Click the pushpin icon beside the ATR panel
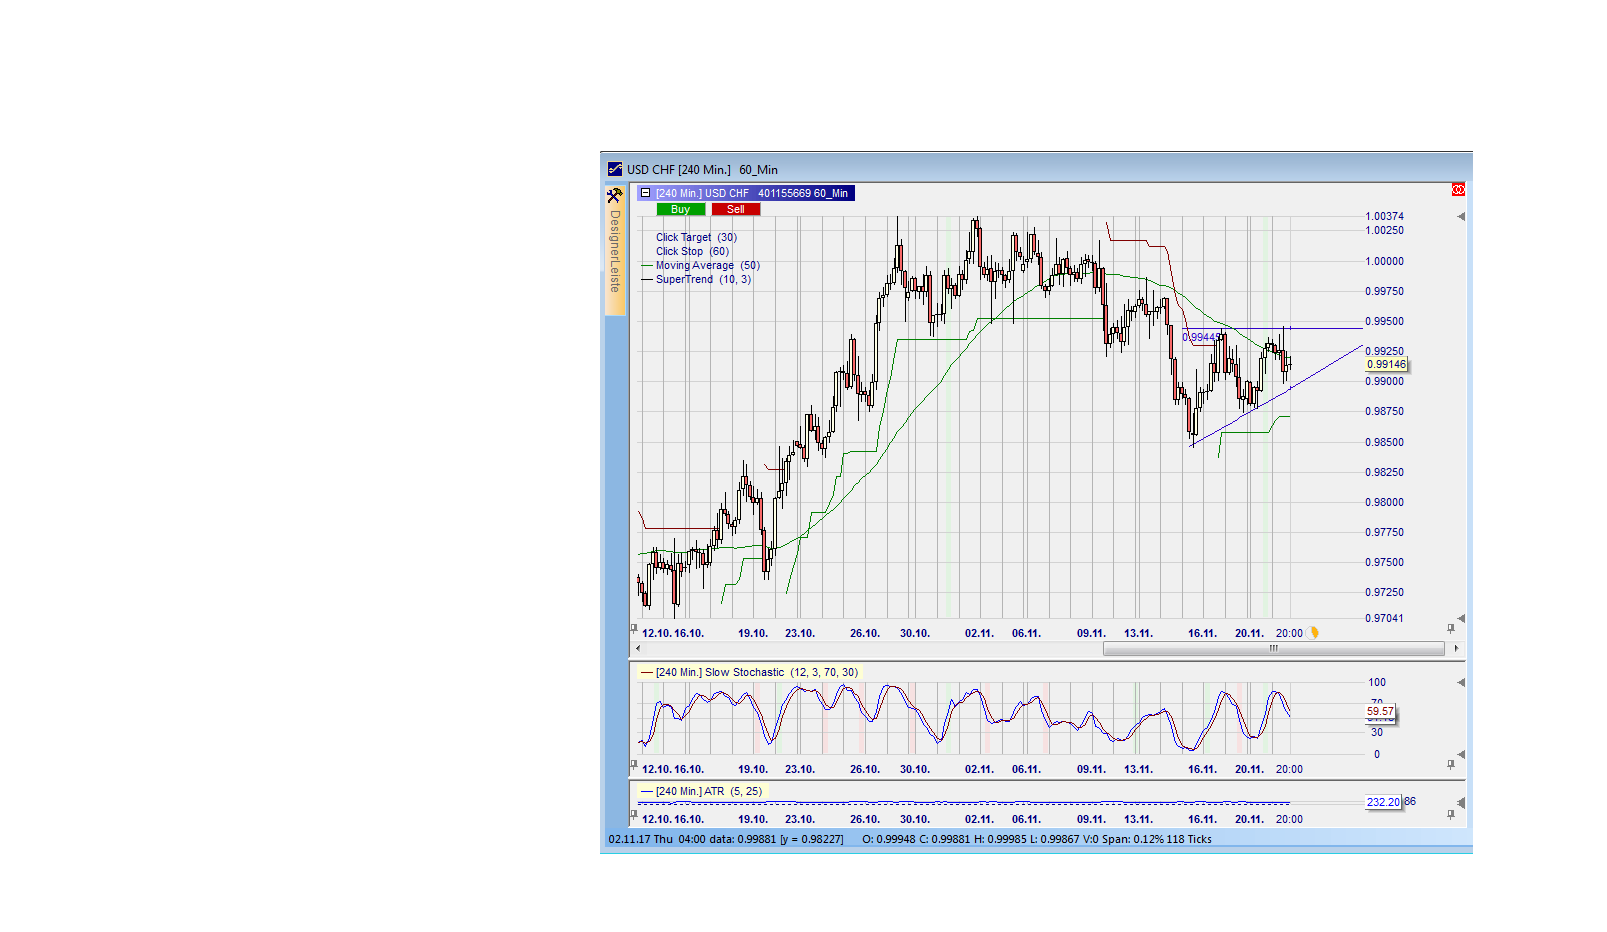The width and height of the screenshot is (1607, 932). pyautogui.click(x=1450, y=814)
